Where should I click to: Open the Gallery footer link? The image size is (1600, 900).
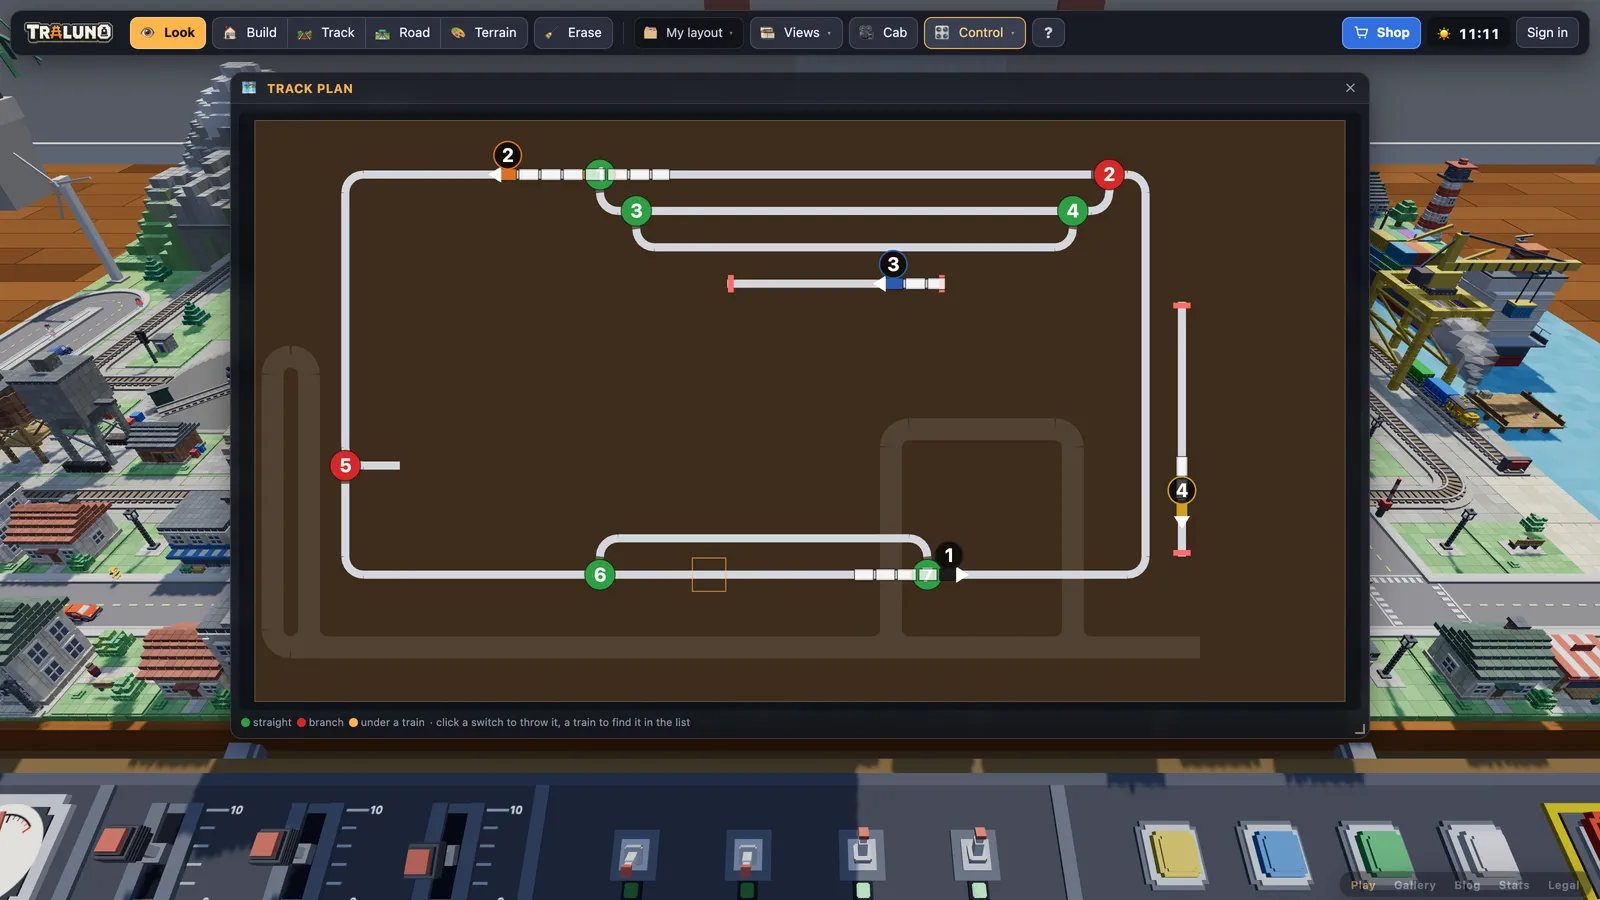tap(1415, 885)
